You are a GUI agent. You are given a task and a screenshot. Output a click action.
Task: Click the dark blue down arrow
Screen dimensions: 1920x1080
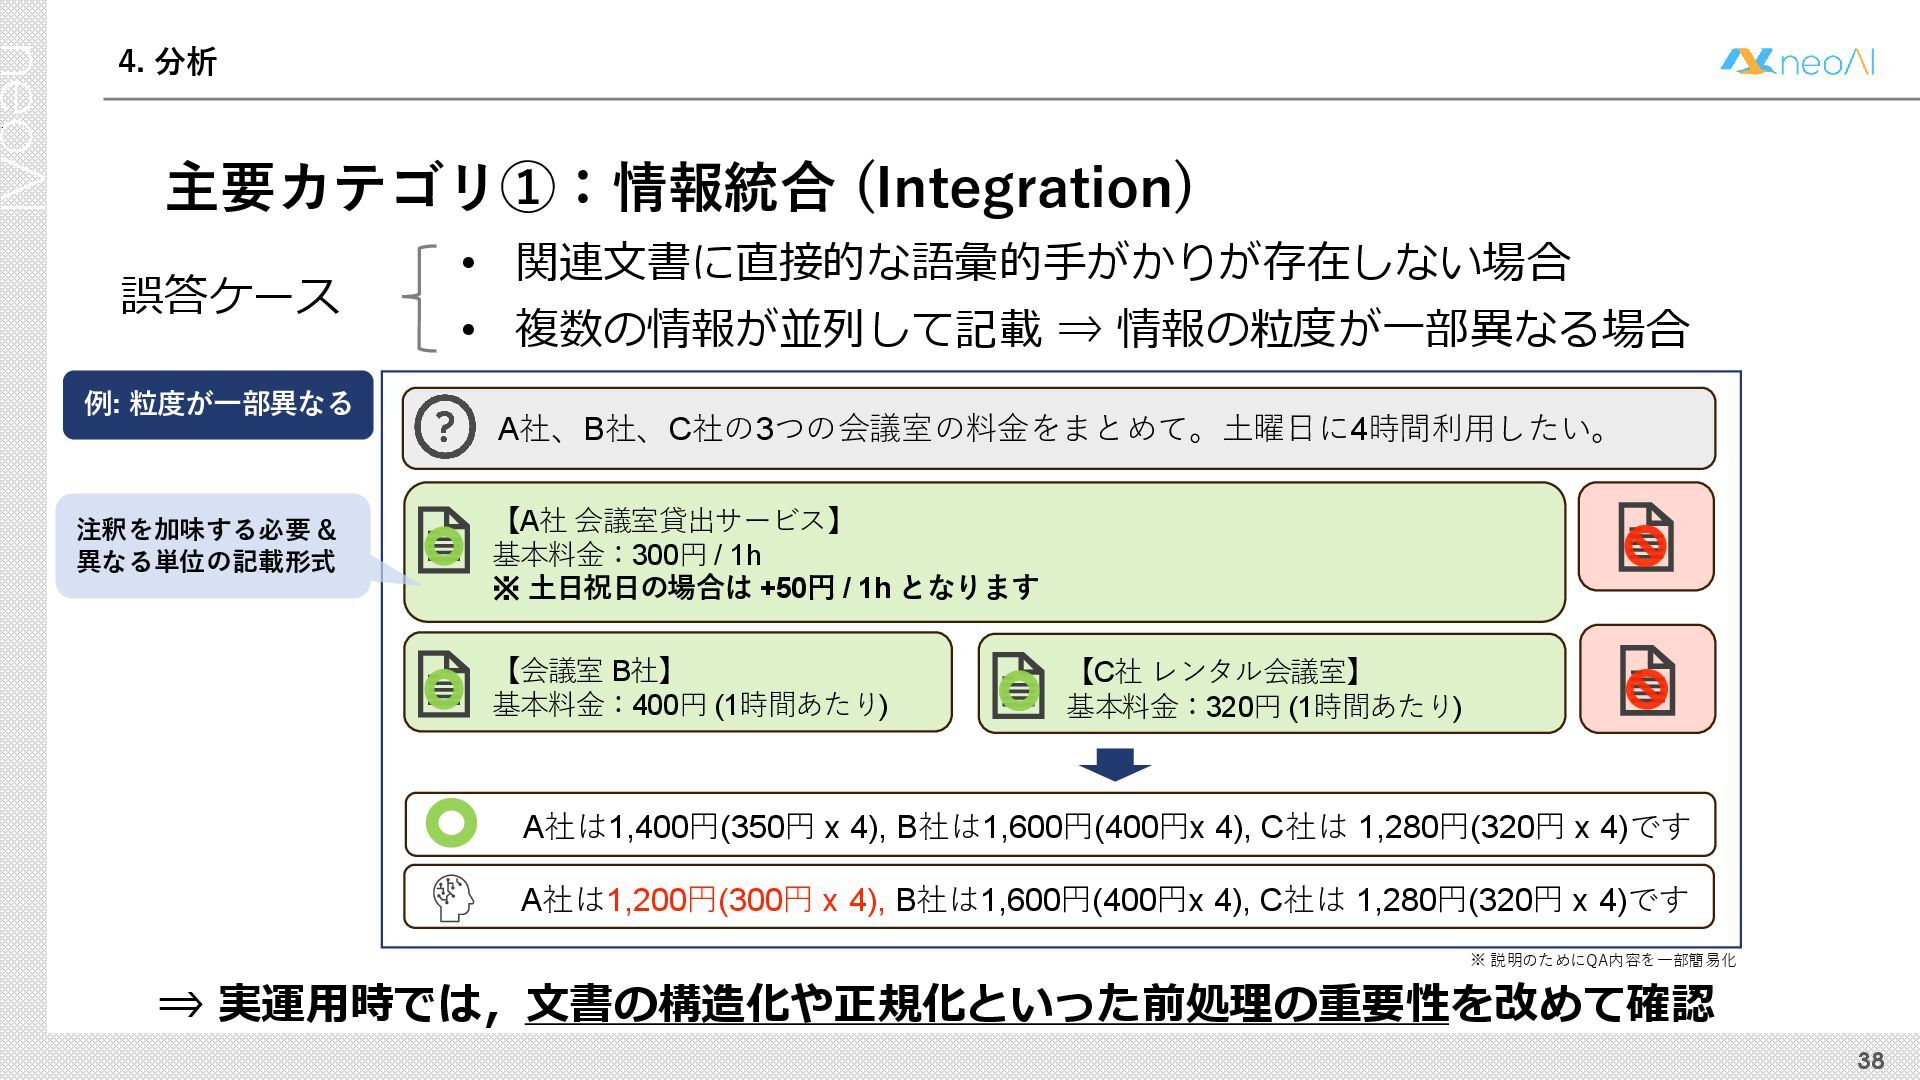[1114, 764]
